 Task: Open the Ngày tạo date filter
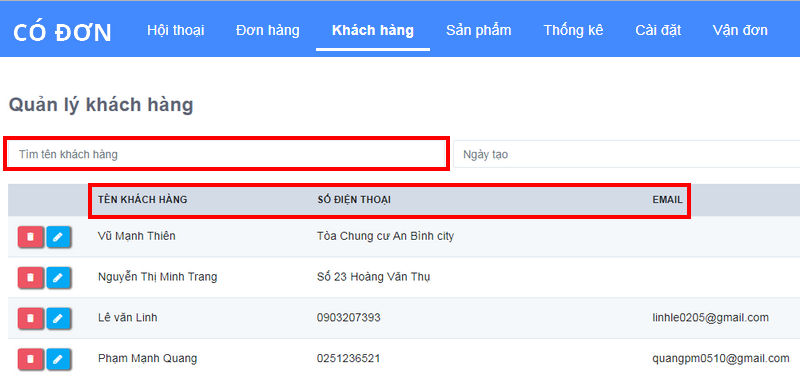[627, 154]
